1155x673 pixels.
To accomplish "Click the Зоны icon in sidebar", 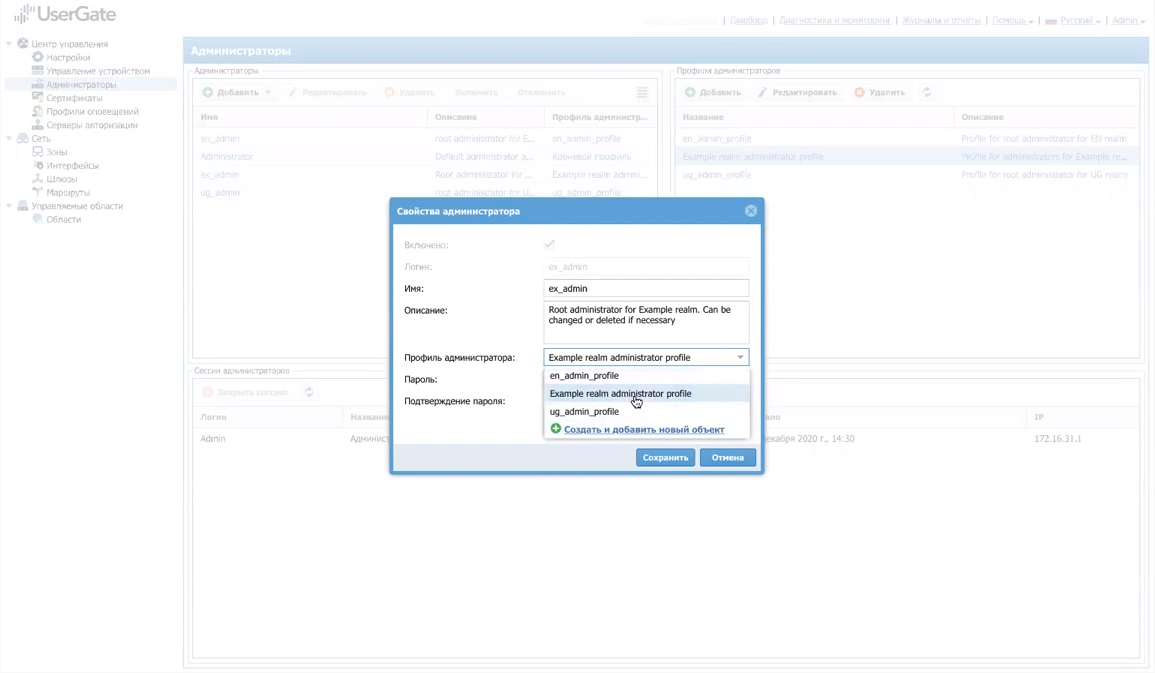I will click(x=38, y=151).
